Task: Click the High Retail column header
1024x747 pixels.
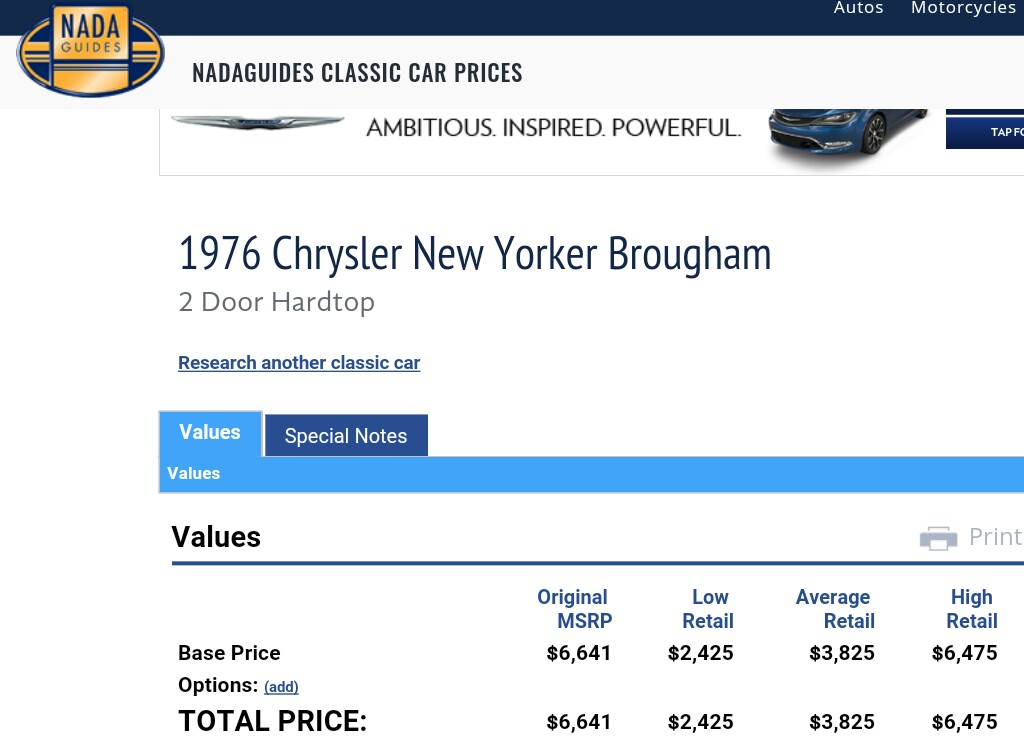Action: point(971,609)
